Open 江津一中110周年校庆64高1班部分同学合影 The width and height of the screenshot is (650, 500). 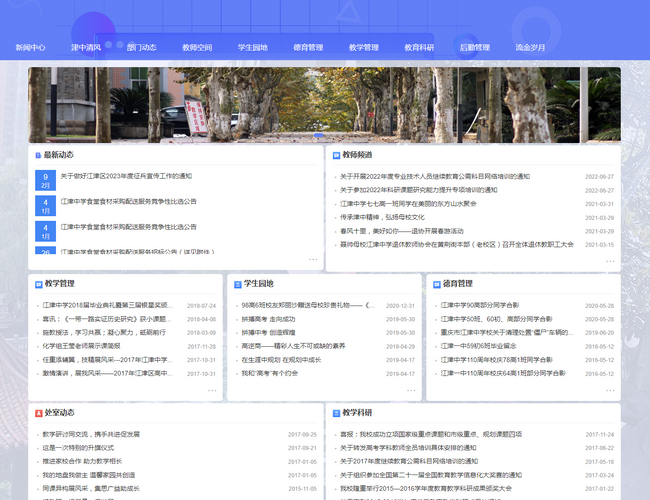pyautogui.click(x=503, y=373)
